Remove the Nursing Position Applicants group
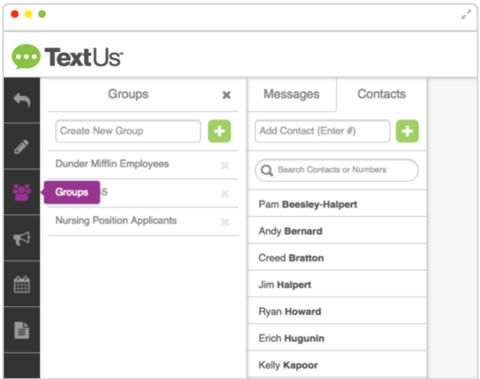 coord(225,222)
